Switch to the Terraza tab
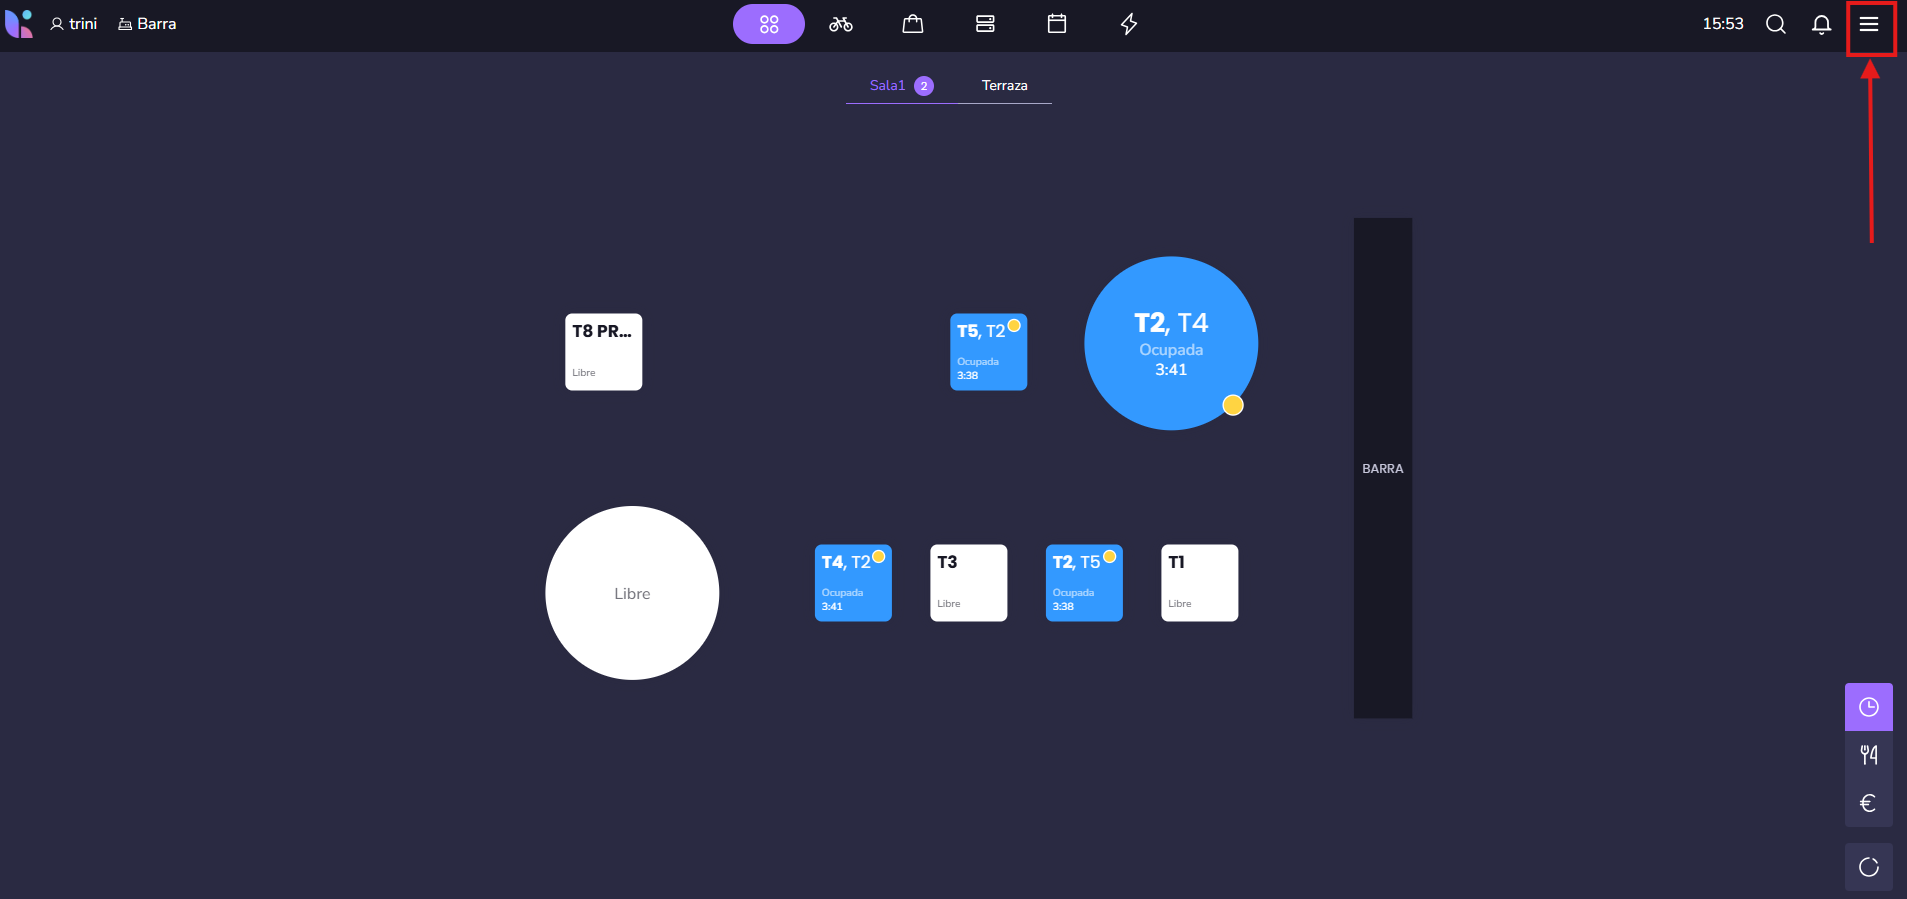Viewport: 1907px width, 899px height. point(1004,86)
